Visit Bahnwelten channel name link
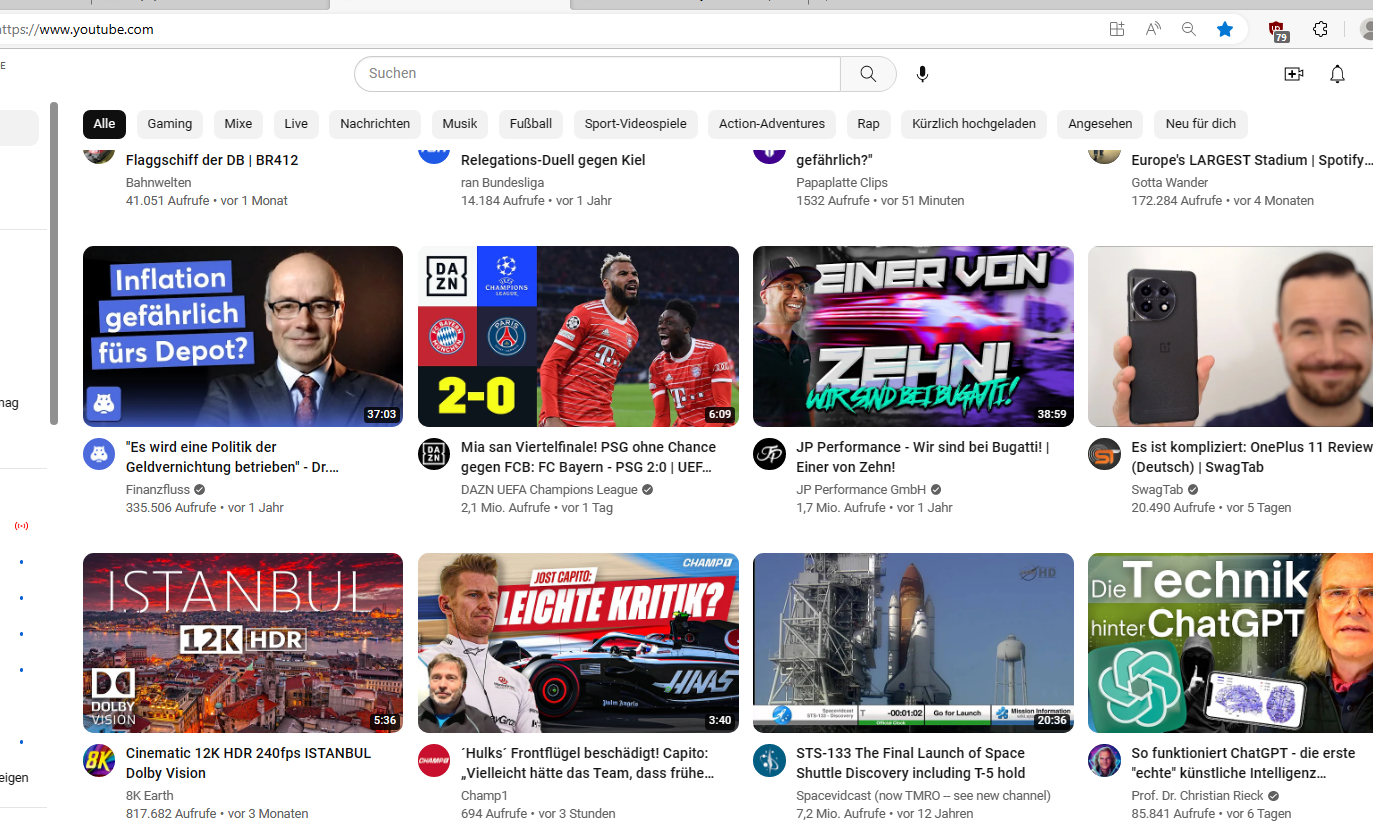Viewport: 1373px width, 825px height. coord(159,182)
